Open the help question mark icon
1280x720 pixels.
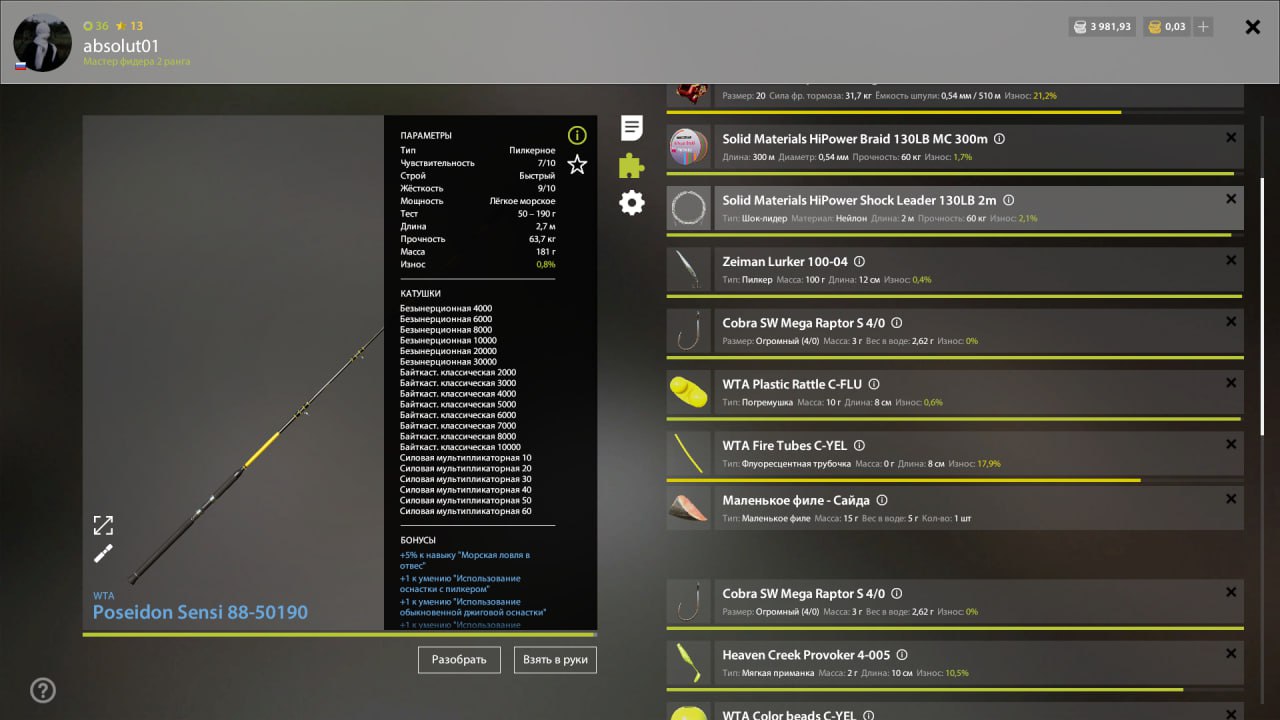point(43,690)
